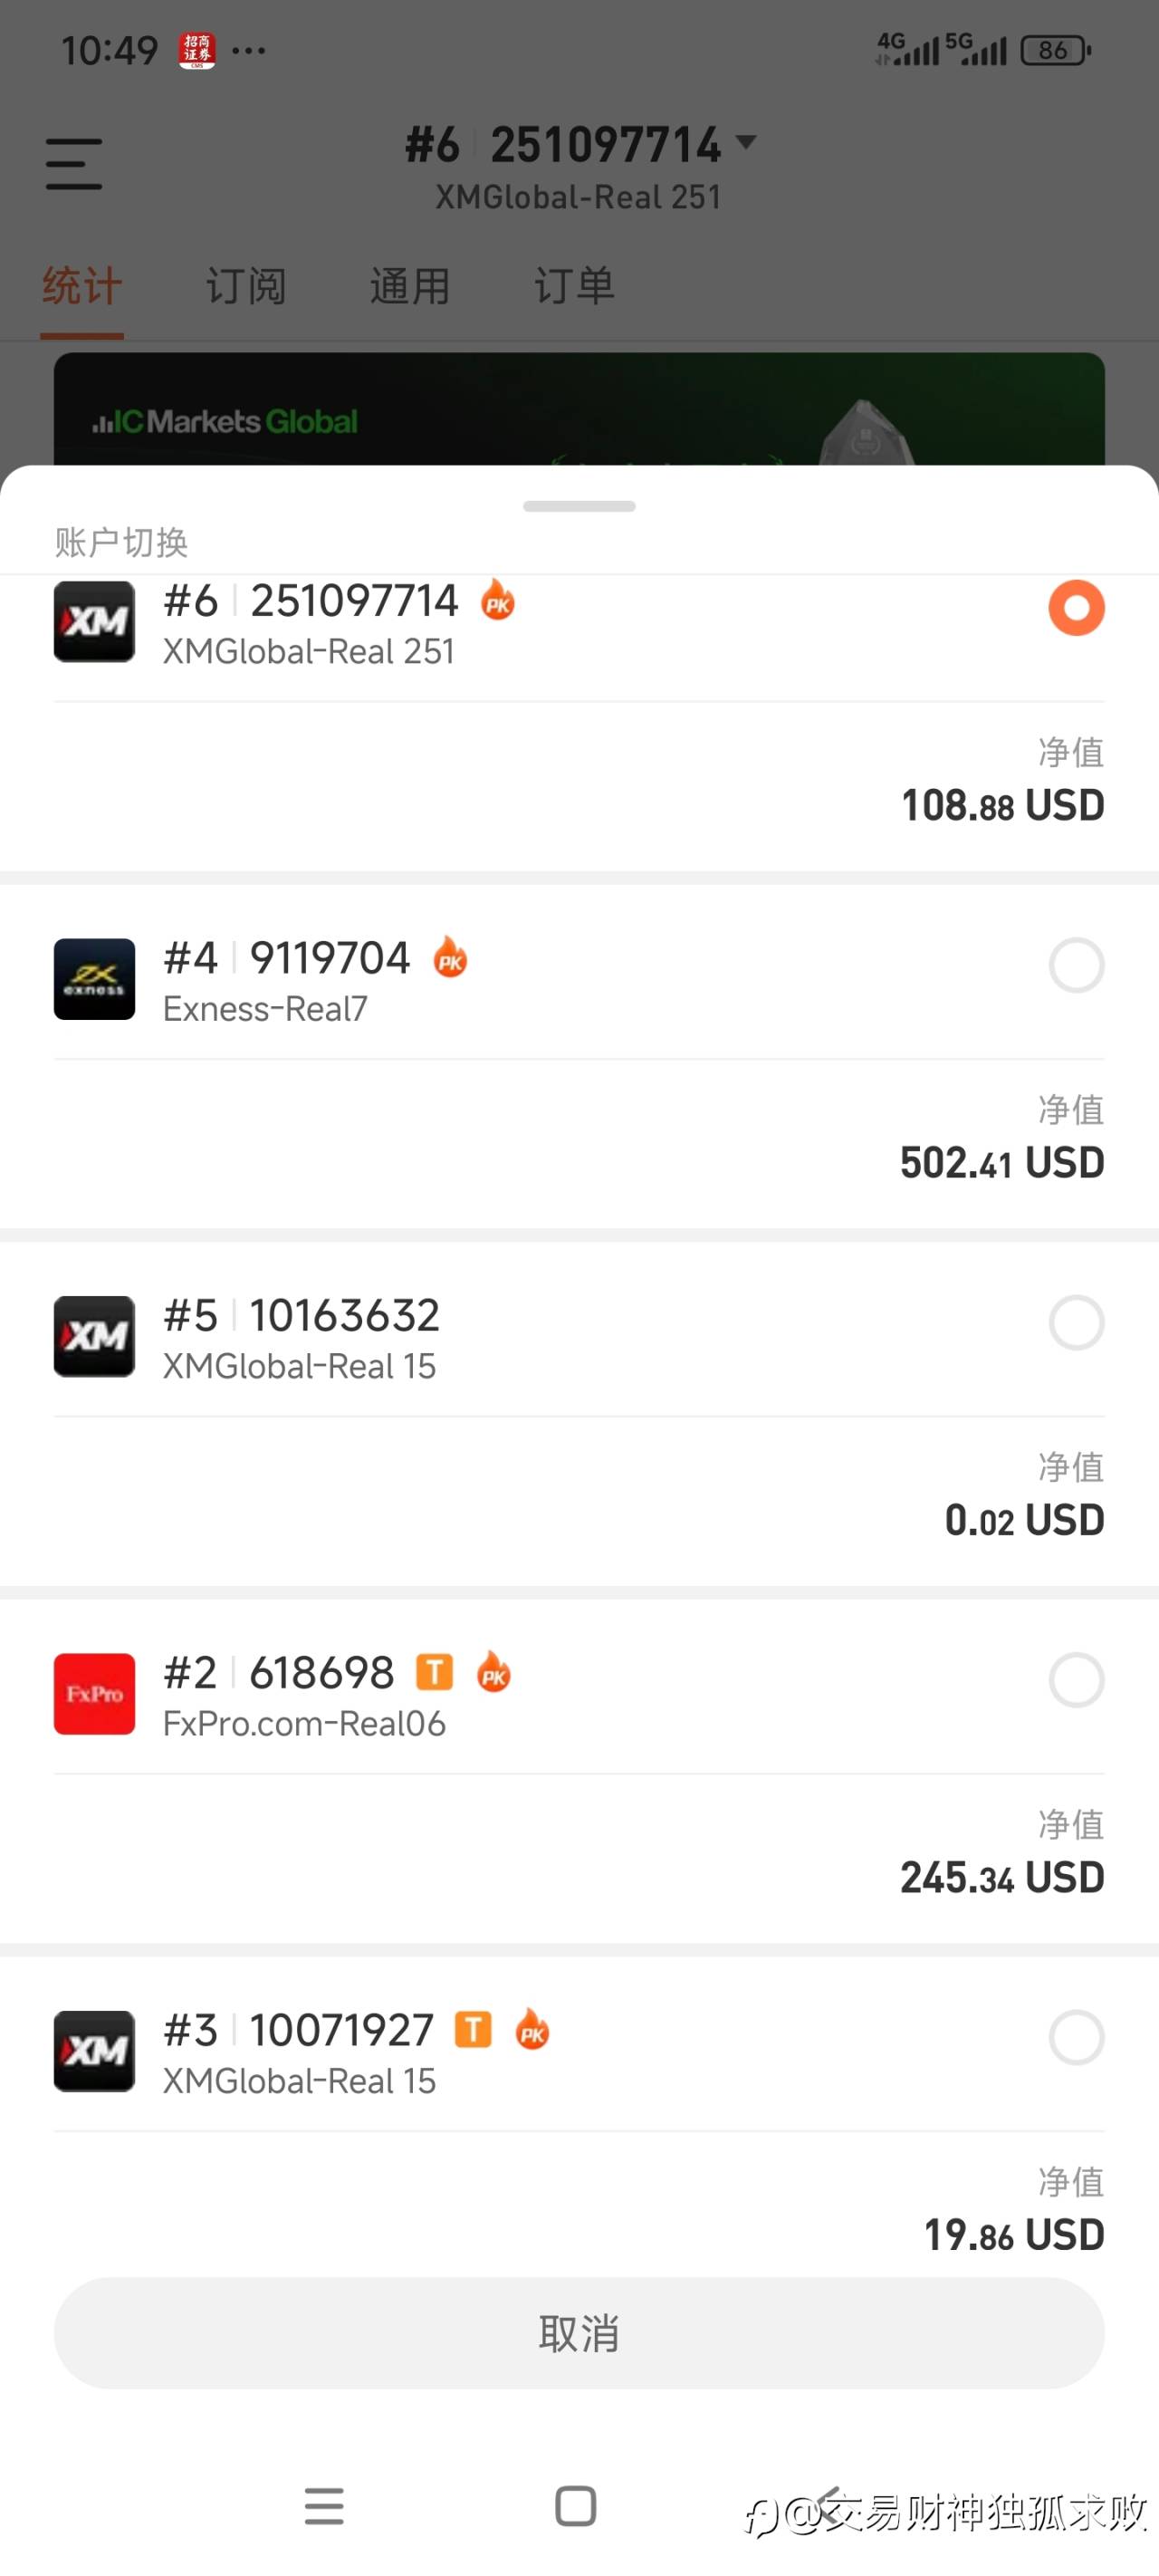Switch to the 订阅 tab

point(246,287)
